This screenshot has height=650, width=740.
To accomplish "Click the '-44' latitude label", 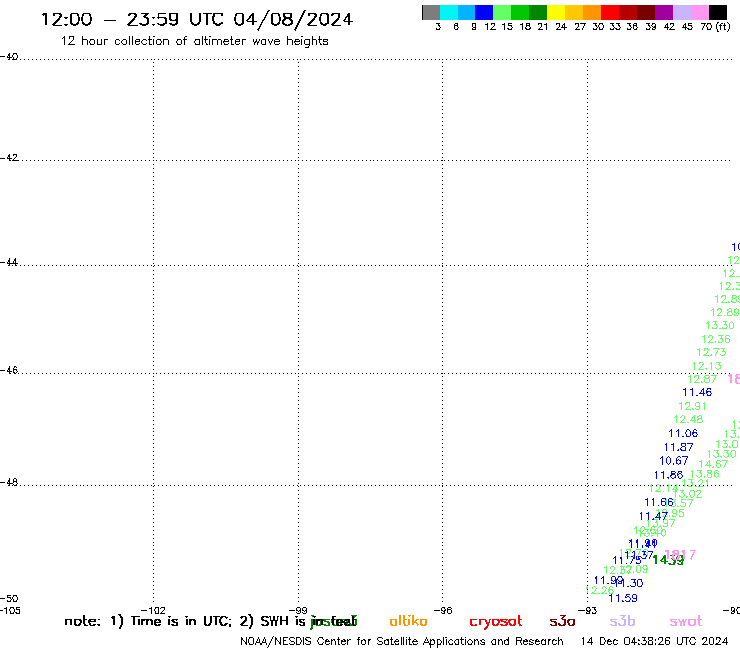I will coord(9,262).
